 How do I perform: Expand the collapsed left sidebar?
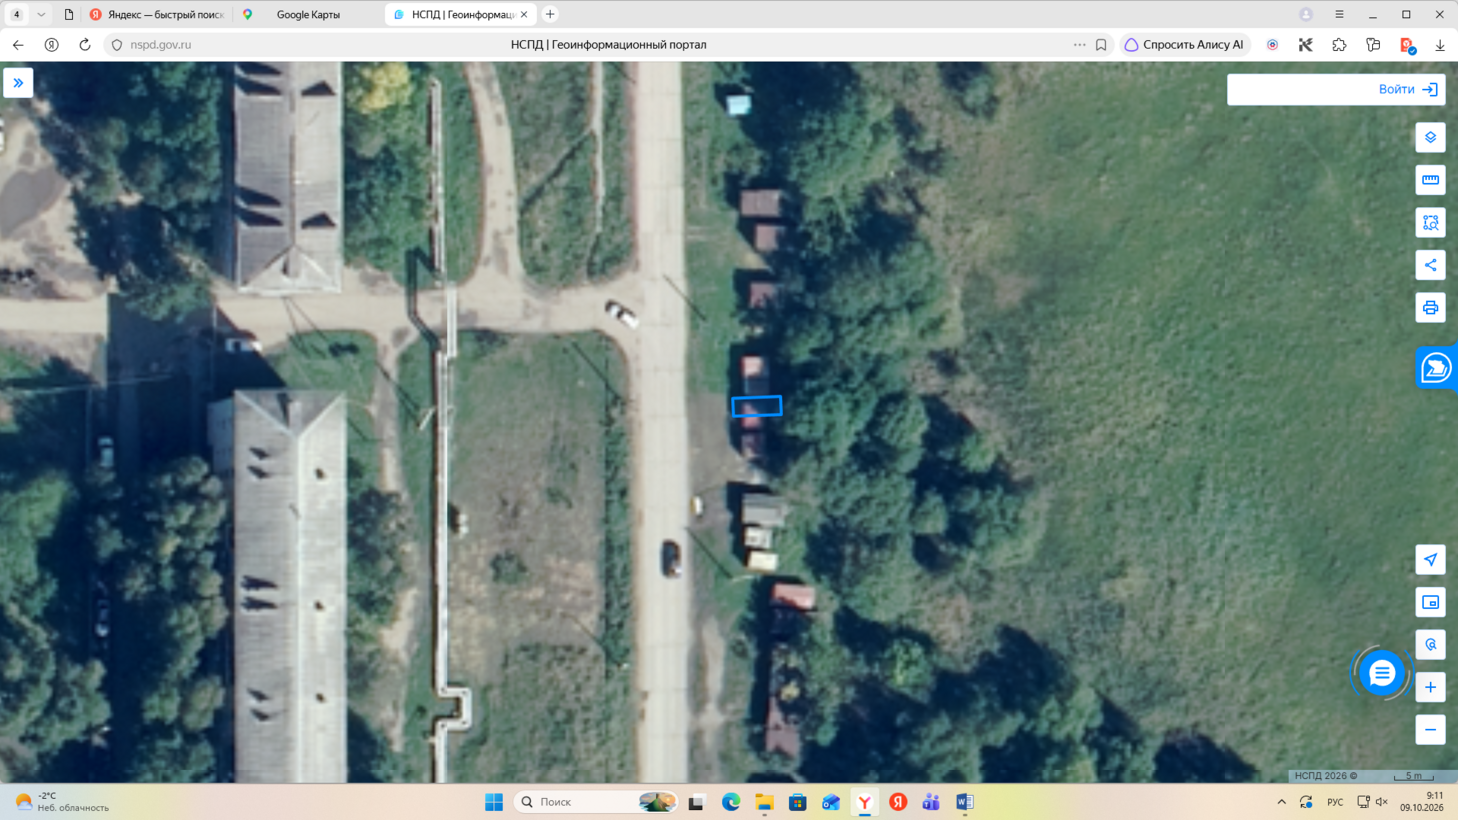18,83
